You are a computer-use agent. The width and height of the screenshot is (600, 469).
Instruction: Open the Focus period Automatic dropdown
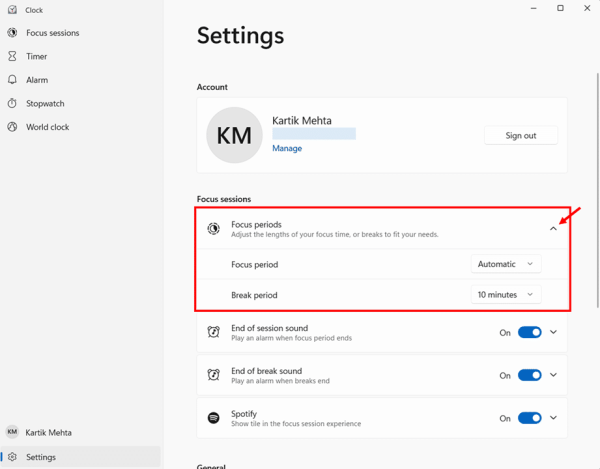coord(506,264)
